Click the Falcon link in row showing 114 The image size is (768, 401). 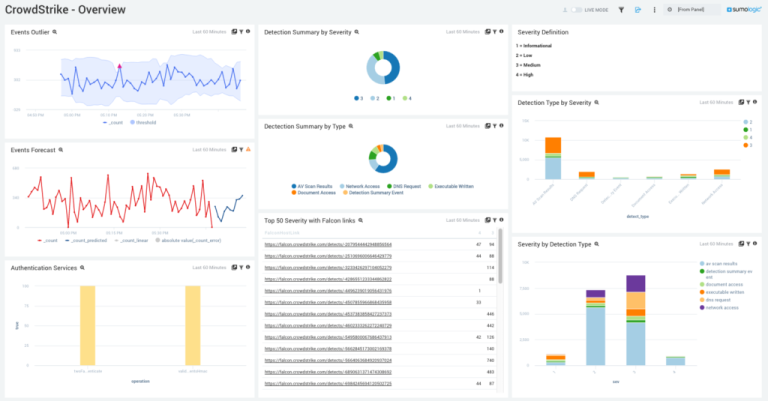pos(328,268)
